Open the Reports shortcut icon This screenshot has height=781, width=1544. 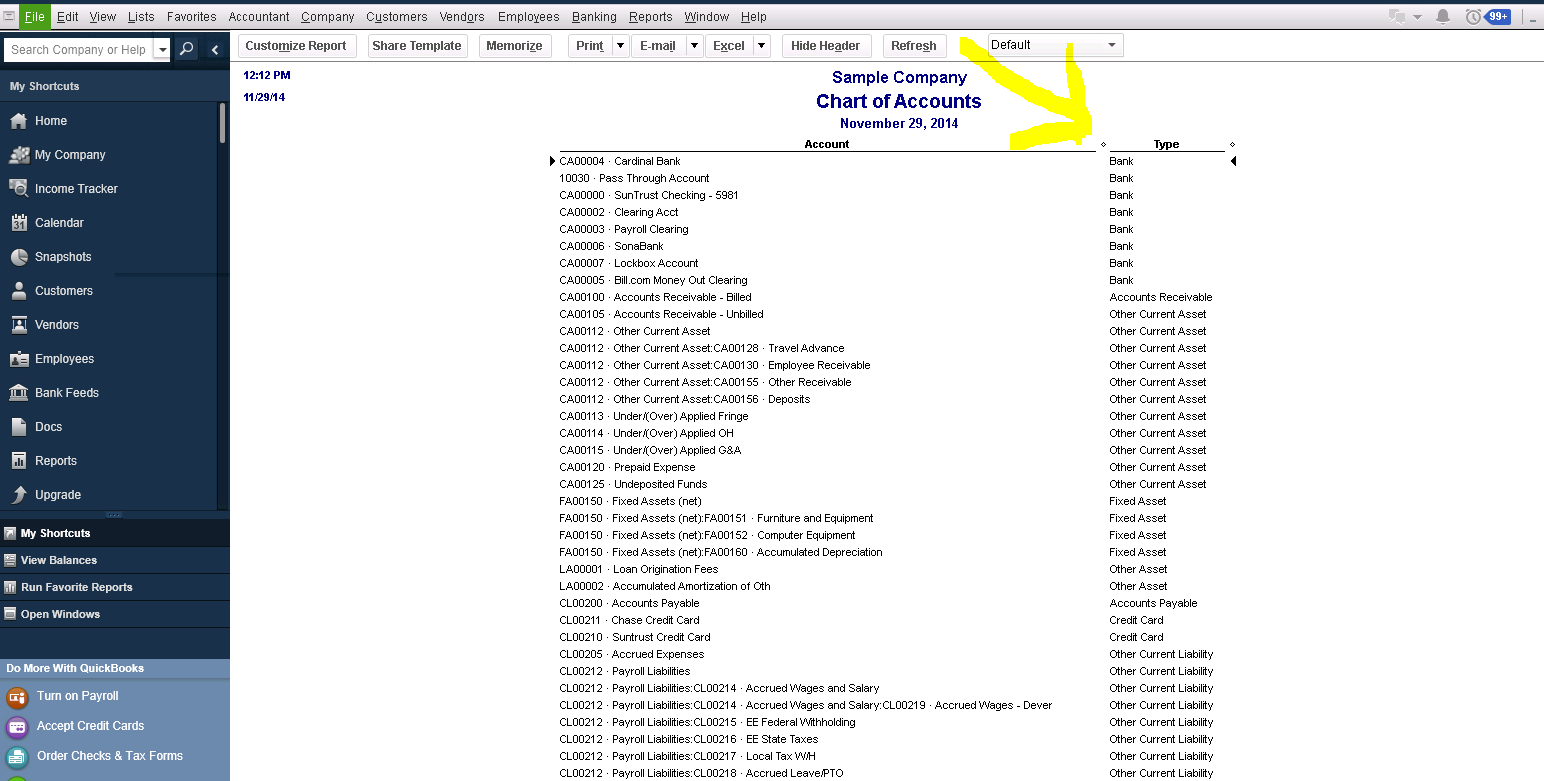pyautogui.click(x=18, y=461)
